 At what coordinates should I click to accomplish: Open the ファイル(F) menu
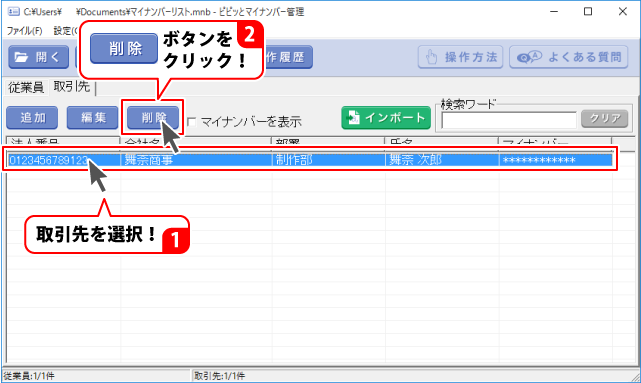(x=25, y=31)
